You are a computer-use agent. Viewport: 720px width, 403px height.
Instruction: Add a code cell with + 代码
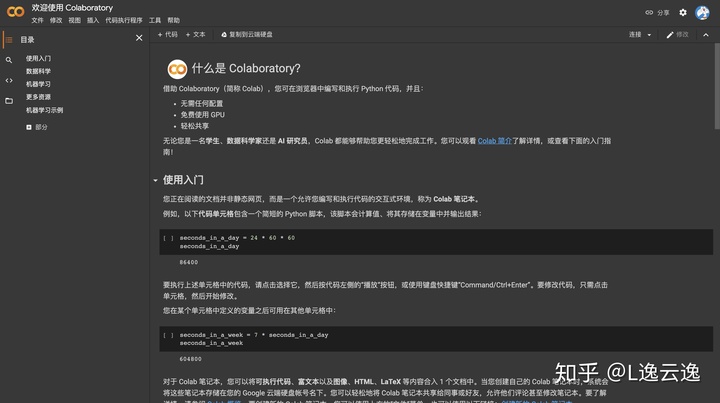point(168,34)
